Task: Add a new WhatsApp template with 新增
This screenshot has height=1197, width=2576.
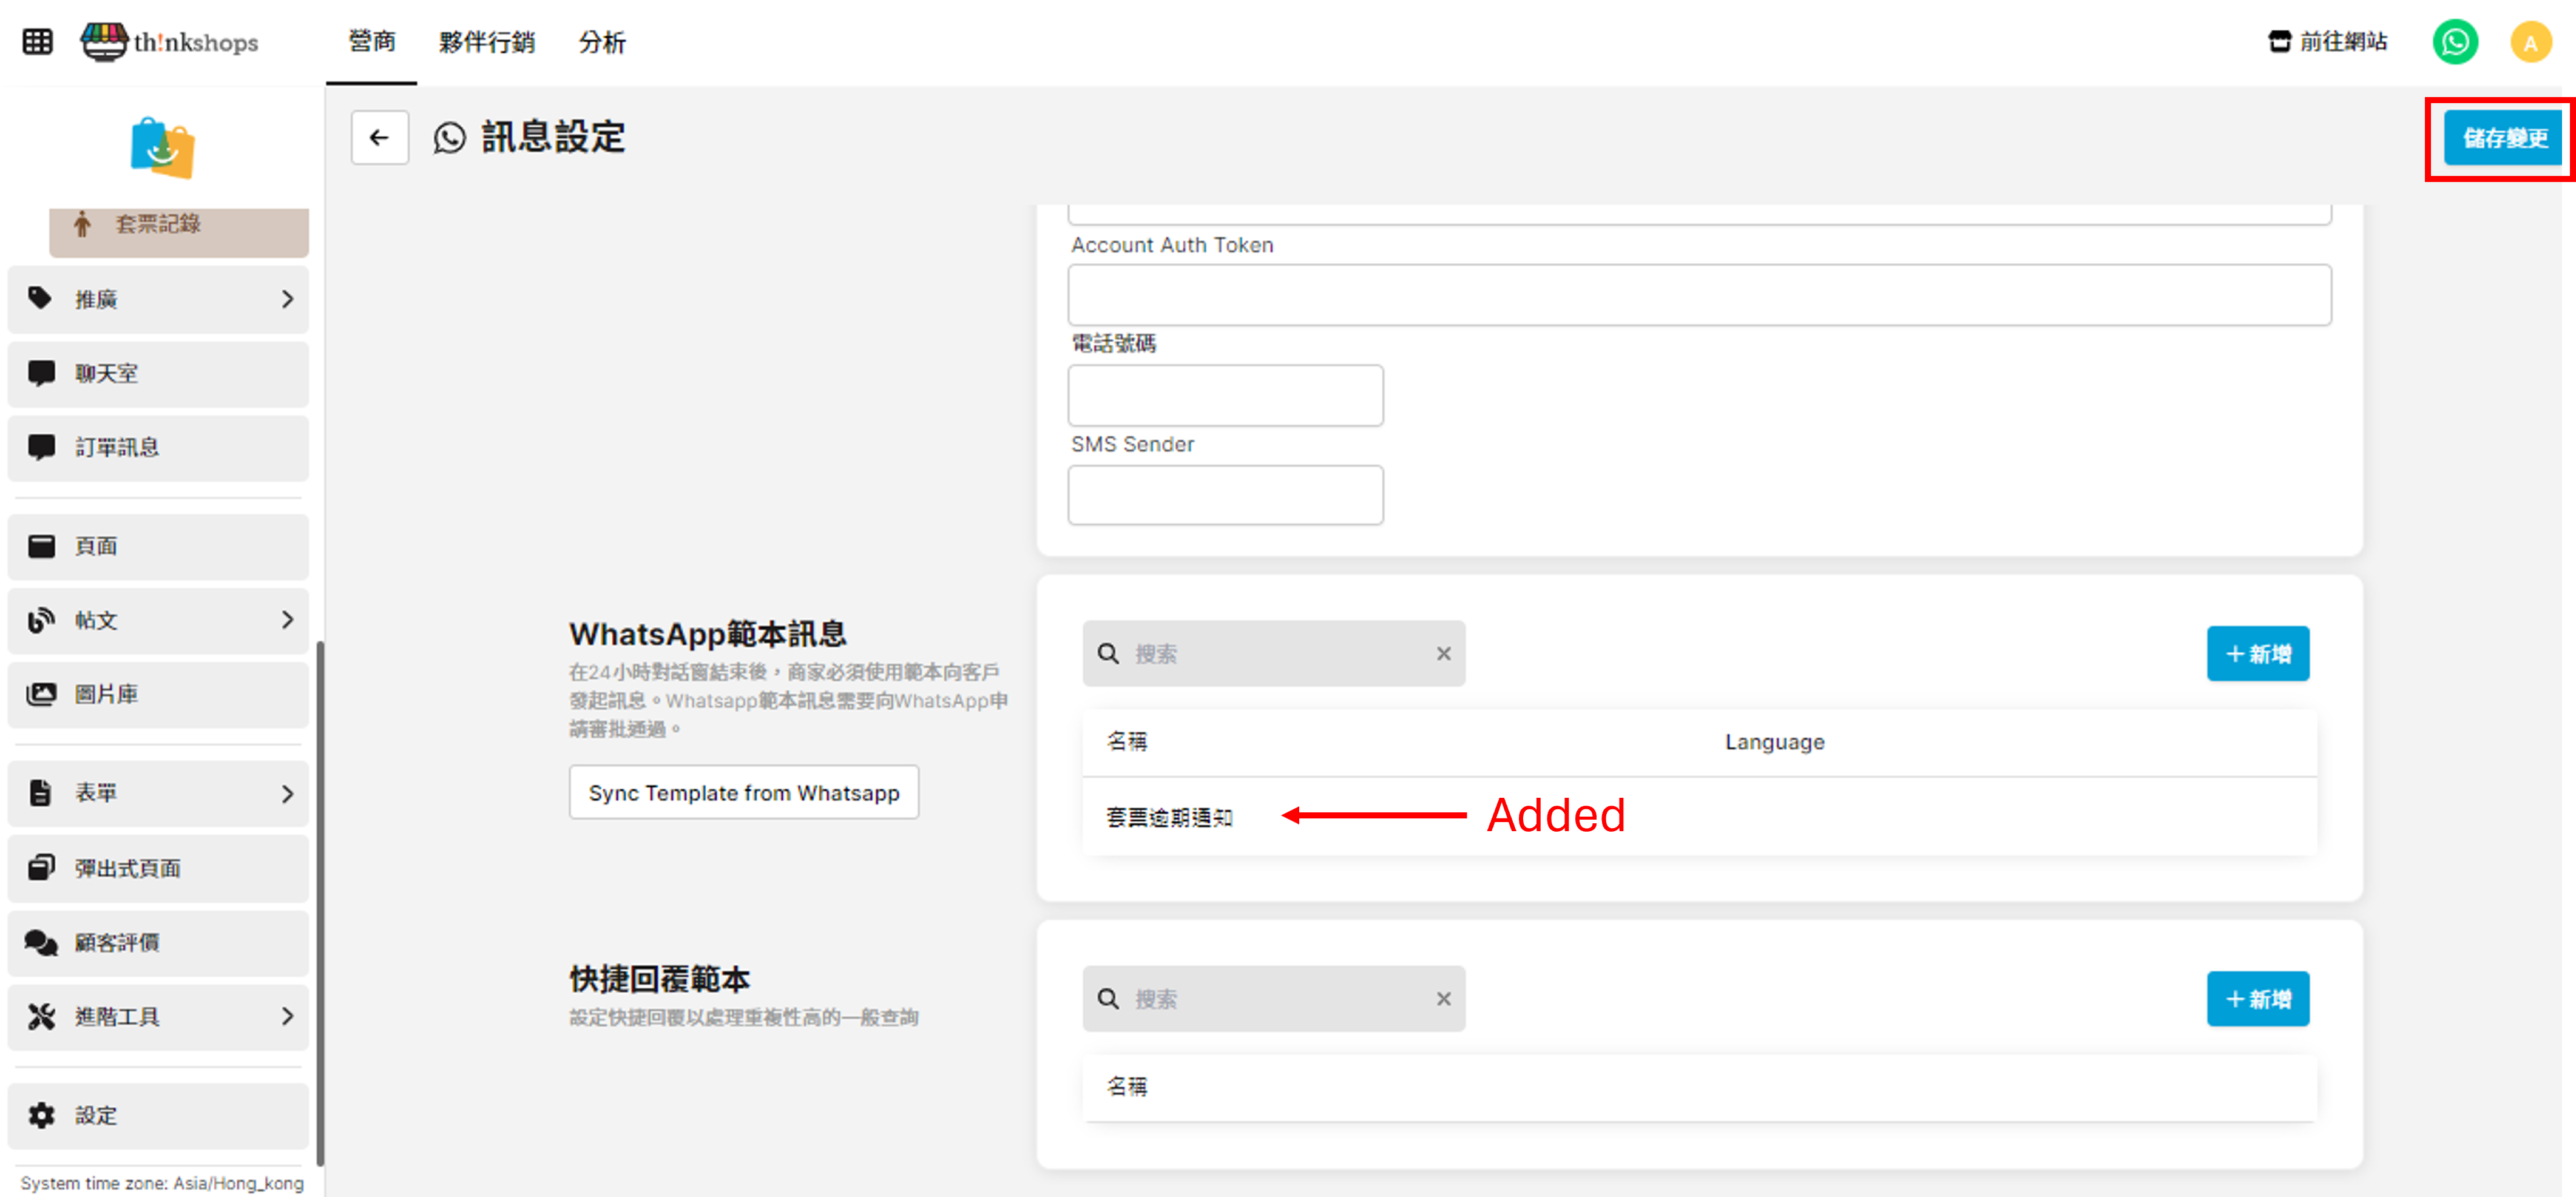Action: [2257, 654]
